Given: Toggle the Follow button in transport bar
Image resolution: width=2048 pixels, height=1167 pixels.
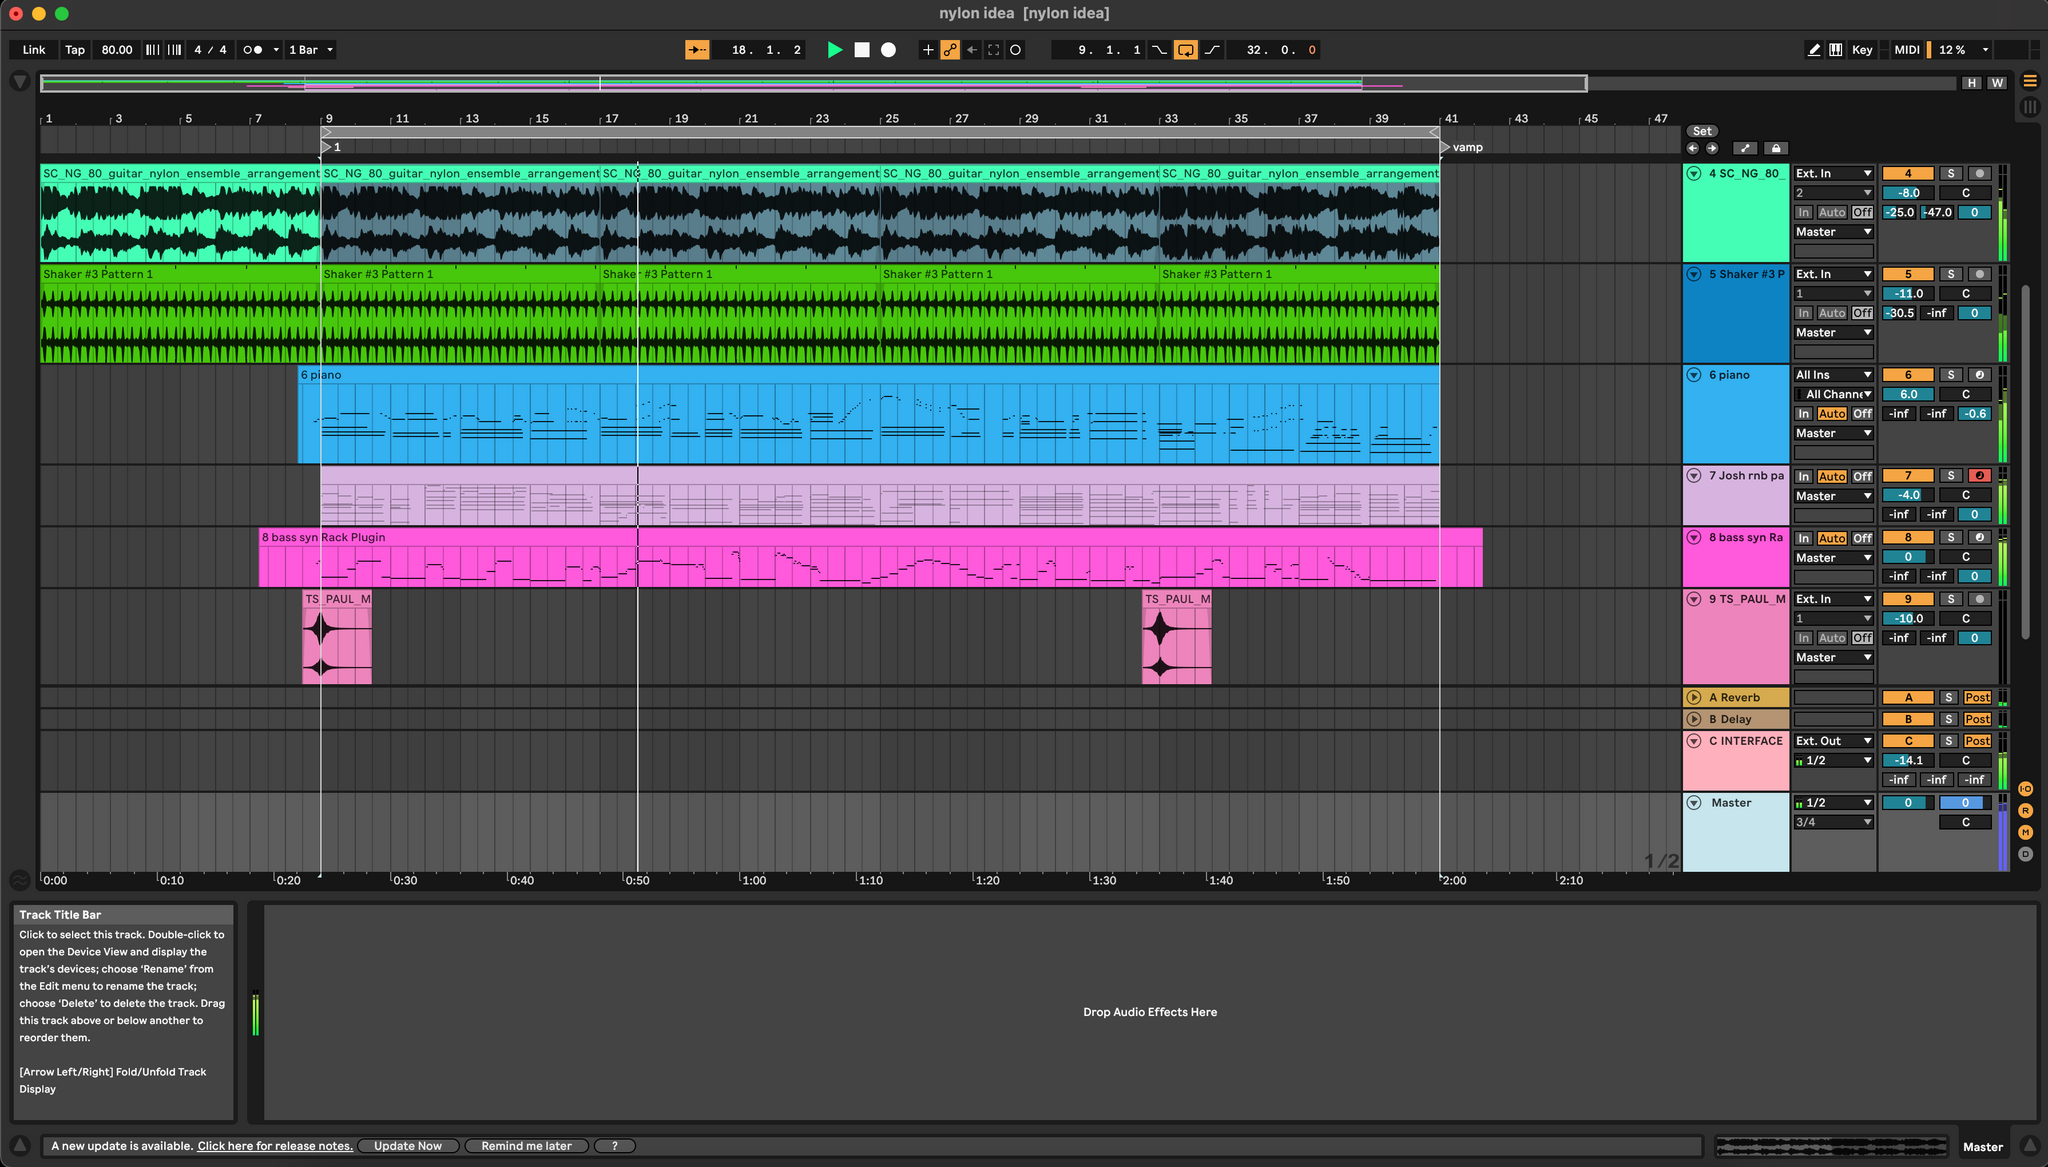Looking at the screenshot, I should 697,50.
